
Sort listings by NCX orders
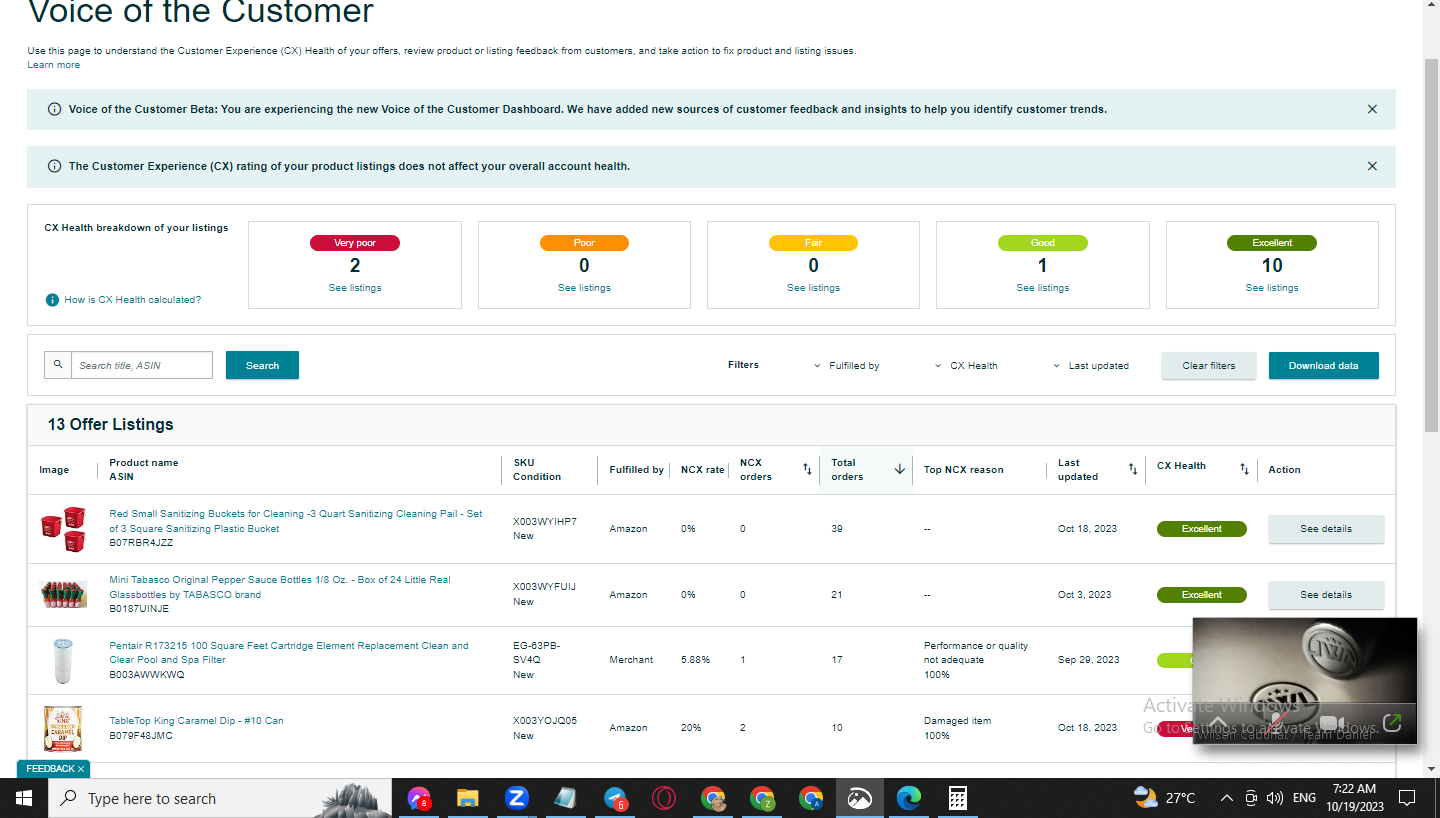807,469
